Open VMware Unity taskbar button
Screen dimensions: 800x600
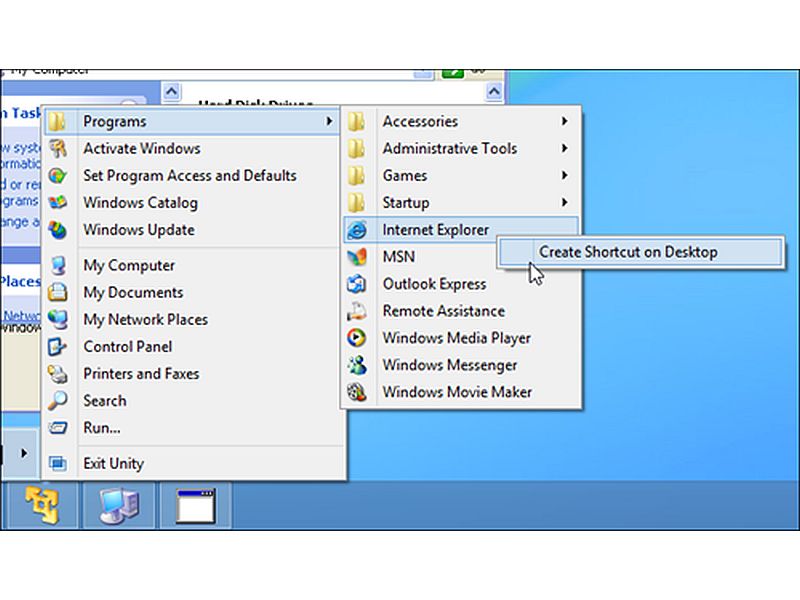(x=42, y=506)
